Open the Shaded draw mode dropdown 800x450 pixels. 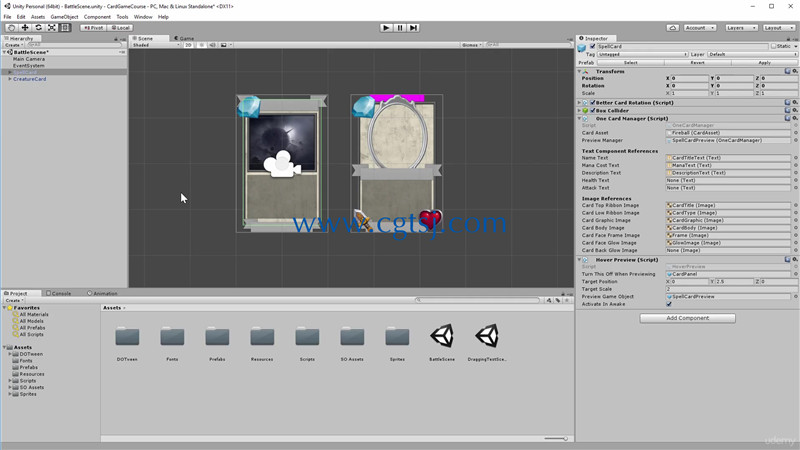pos(156,45)
